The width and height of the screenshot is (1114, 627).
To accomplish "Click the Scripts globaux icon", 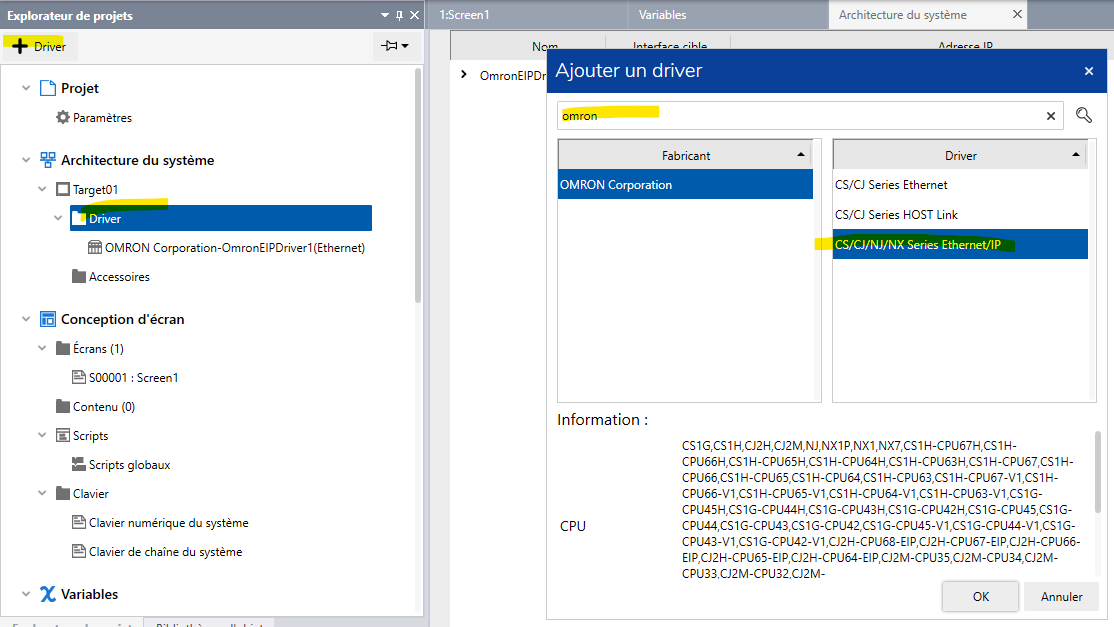I will (79, 464).
